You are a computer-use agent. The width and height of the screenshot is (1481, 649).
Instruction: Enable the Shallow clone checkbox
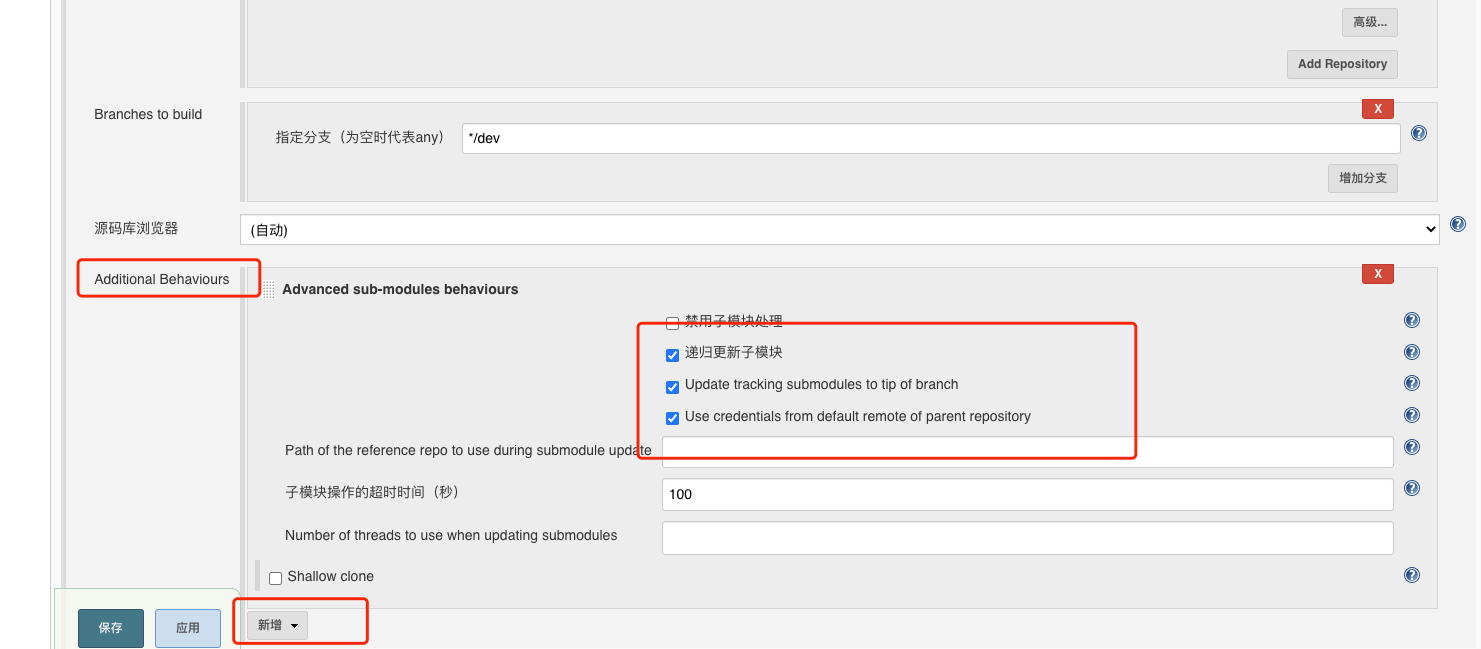[x=275, y=578]
